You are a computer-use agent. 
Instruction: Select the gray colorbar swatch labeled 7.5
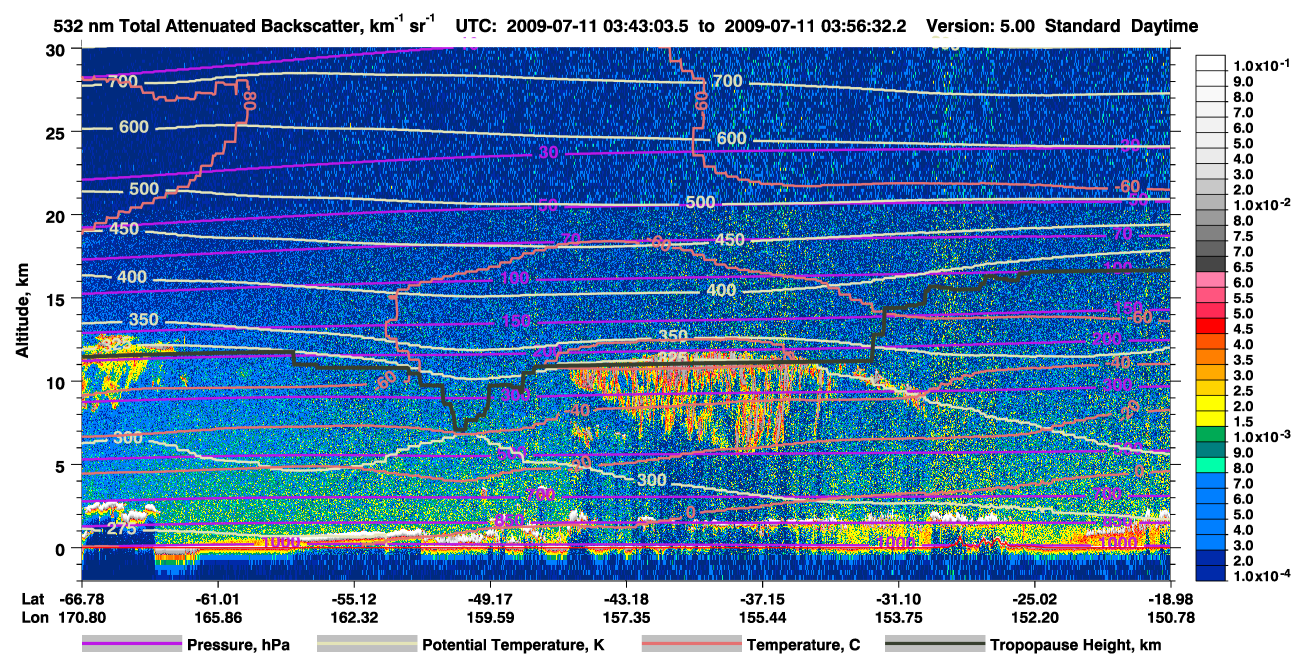pyautogui.click(x=1212, y=233)
